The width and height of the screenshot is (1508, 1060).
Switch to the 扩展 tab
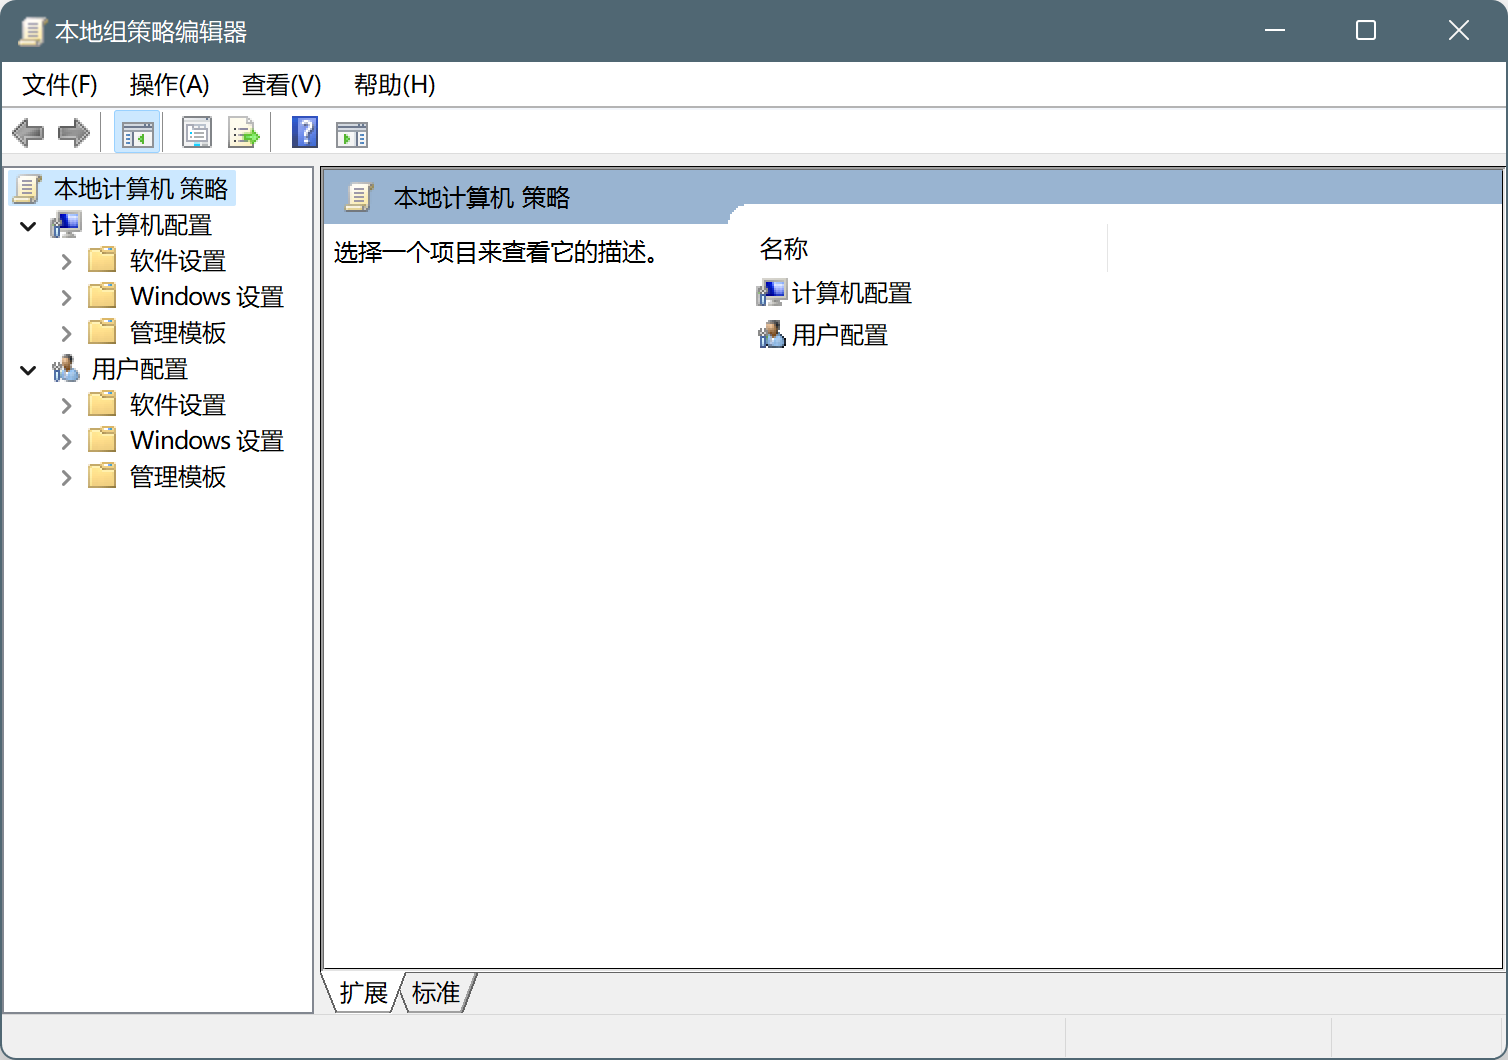[363, 993]
